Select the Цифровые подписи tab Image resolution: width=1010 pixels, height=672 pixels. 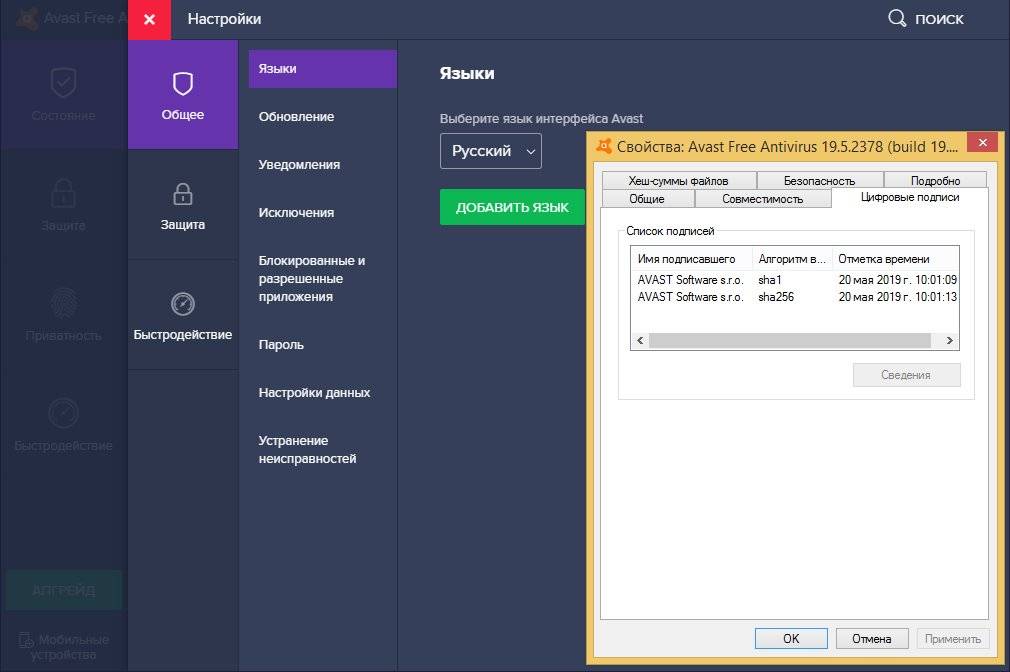(910, 197)
